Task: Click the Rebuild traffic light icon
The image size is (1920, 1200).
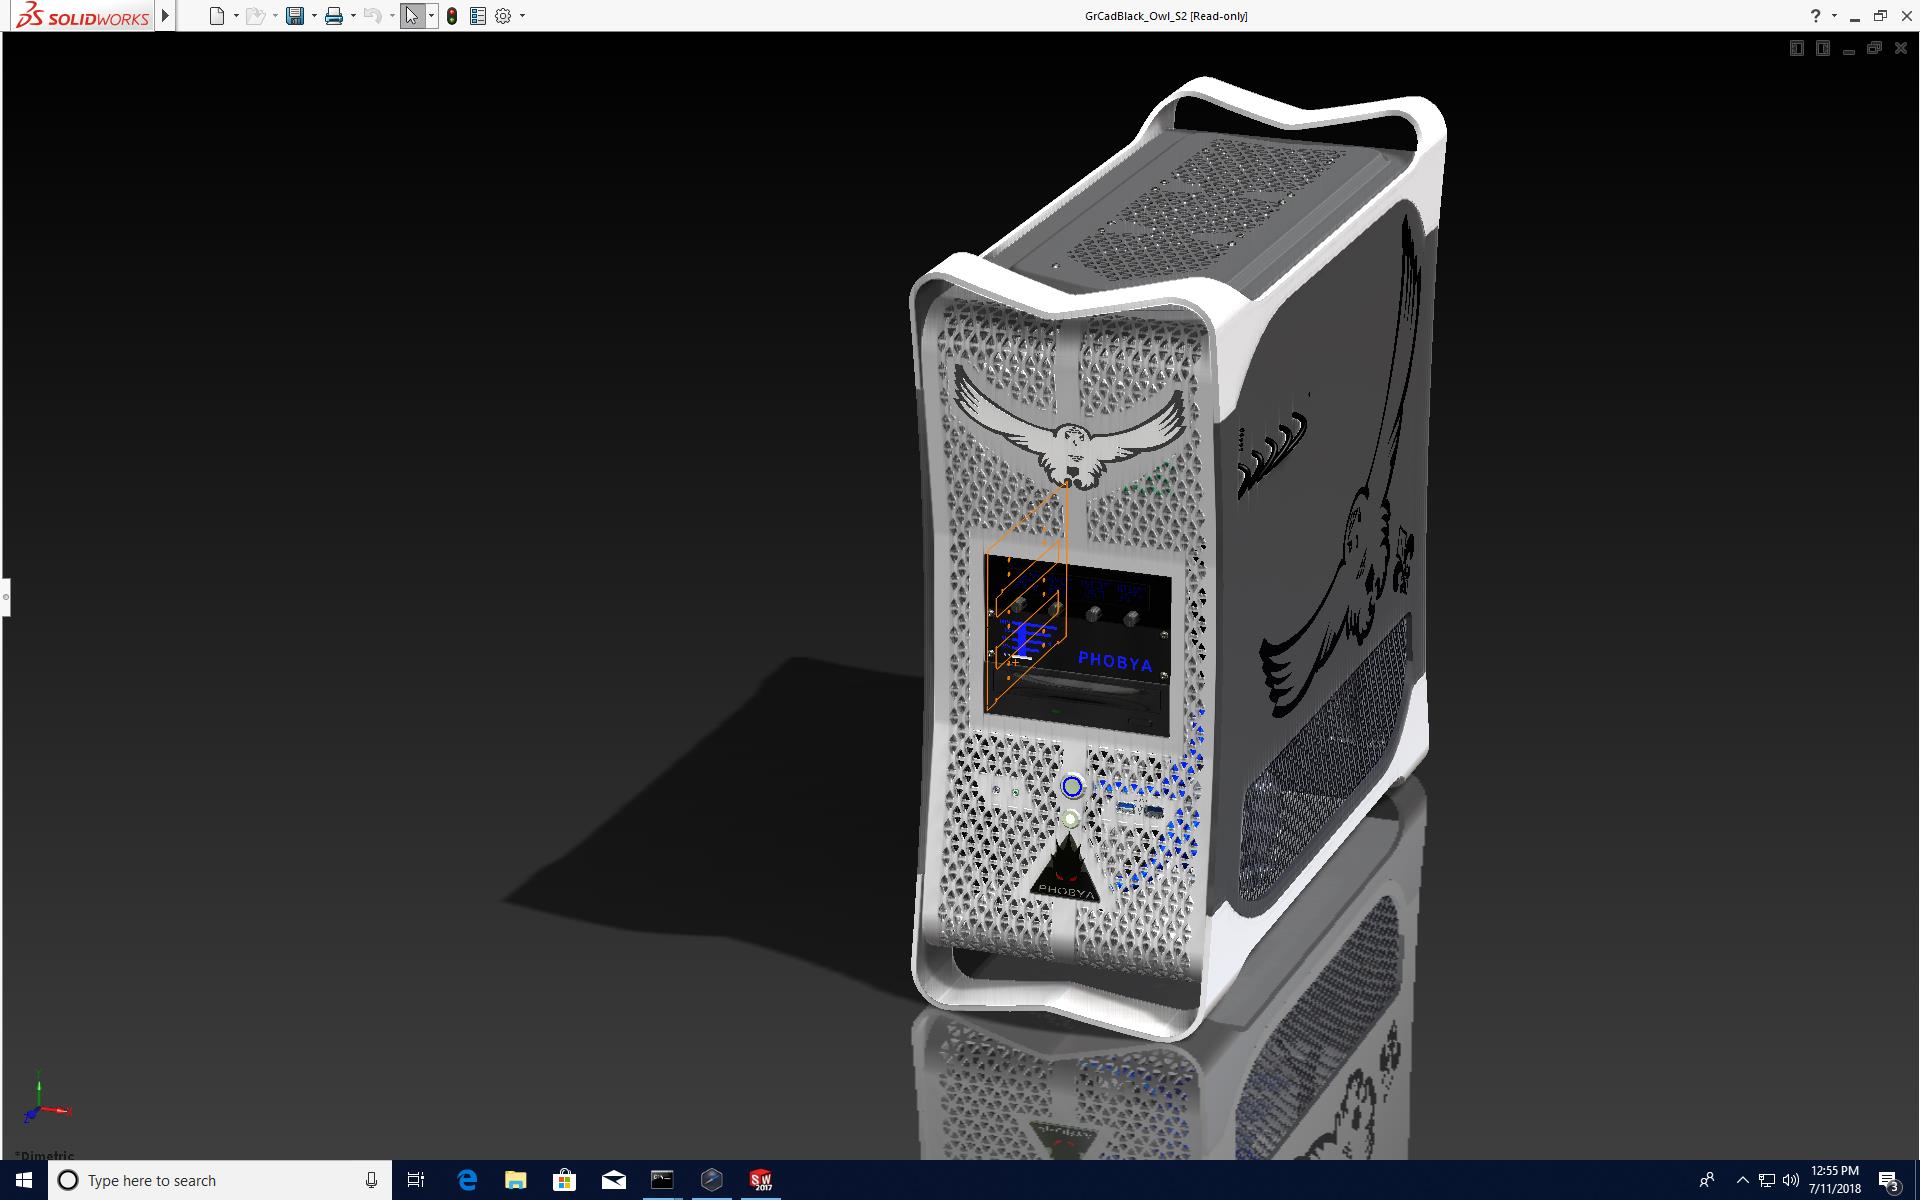Action: (452, 16)
